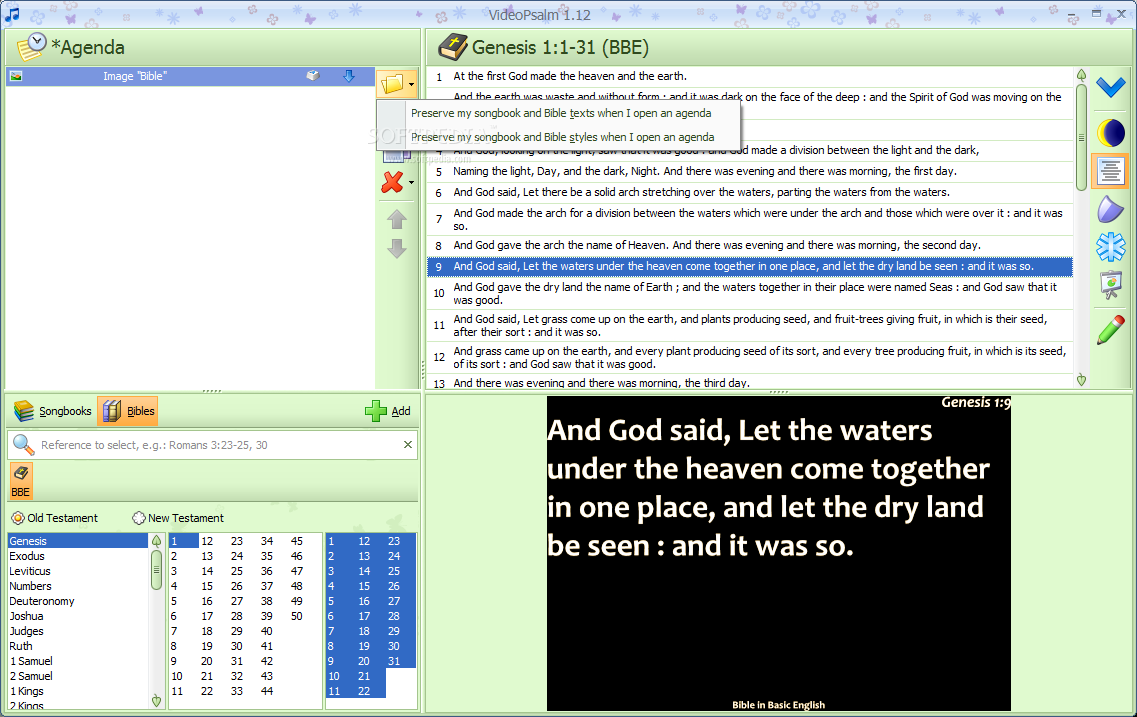Click verse 5 'Naming the light, Day'
This screenshot has width=1137, height=717.
[x=750, y=171]
